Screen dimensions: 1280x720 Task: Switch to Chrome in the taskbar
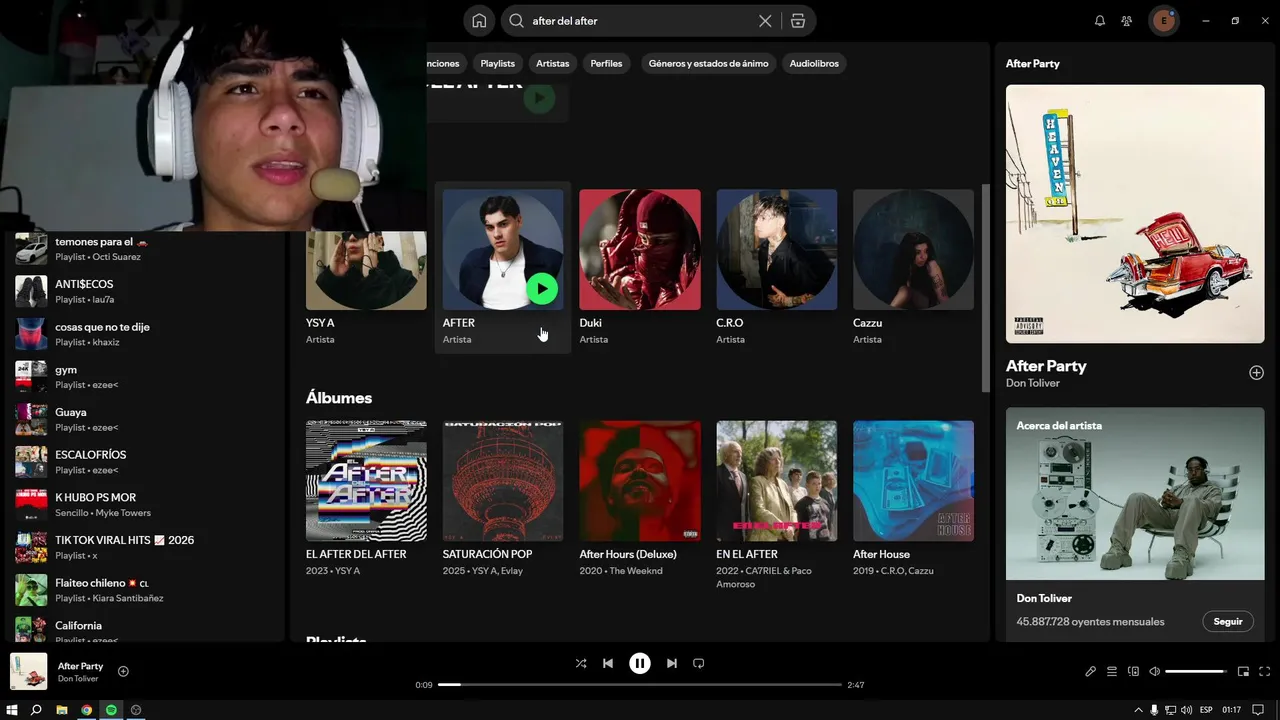point(87,710)
